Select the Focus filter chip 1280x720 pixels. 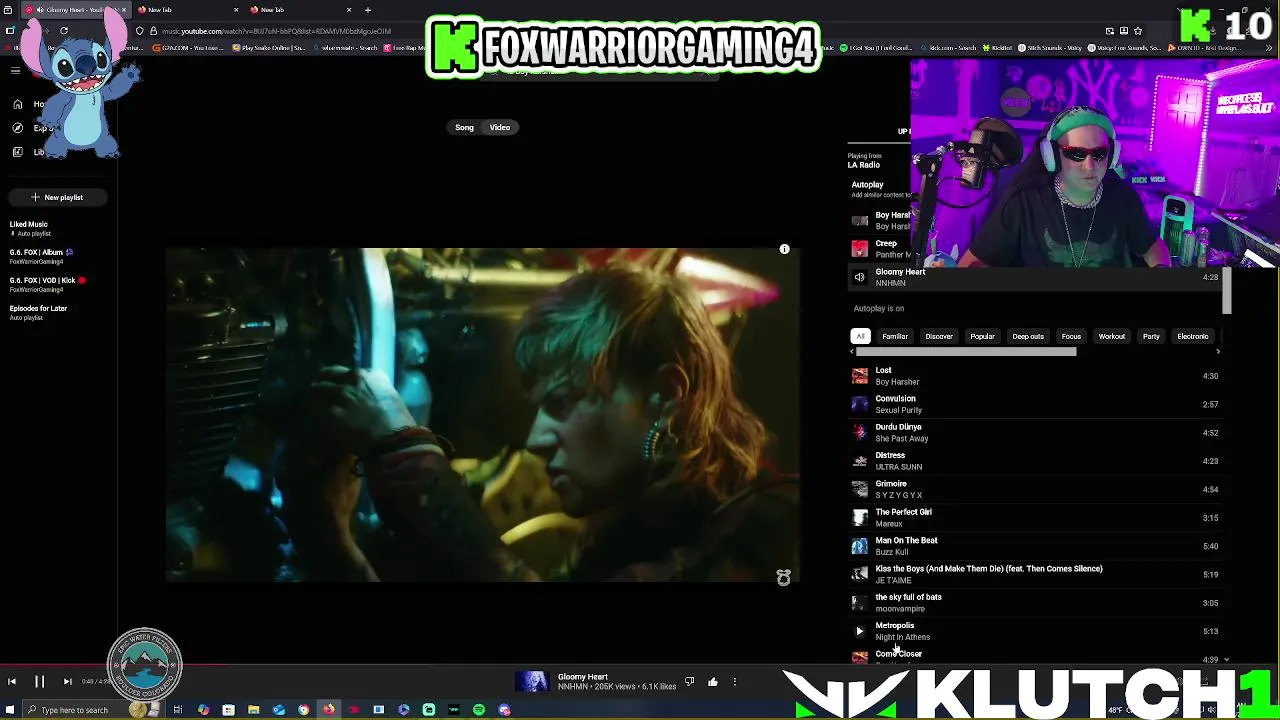pyautogui.click(x=1071, y=336)
